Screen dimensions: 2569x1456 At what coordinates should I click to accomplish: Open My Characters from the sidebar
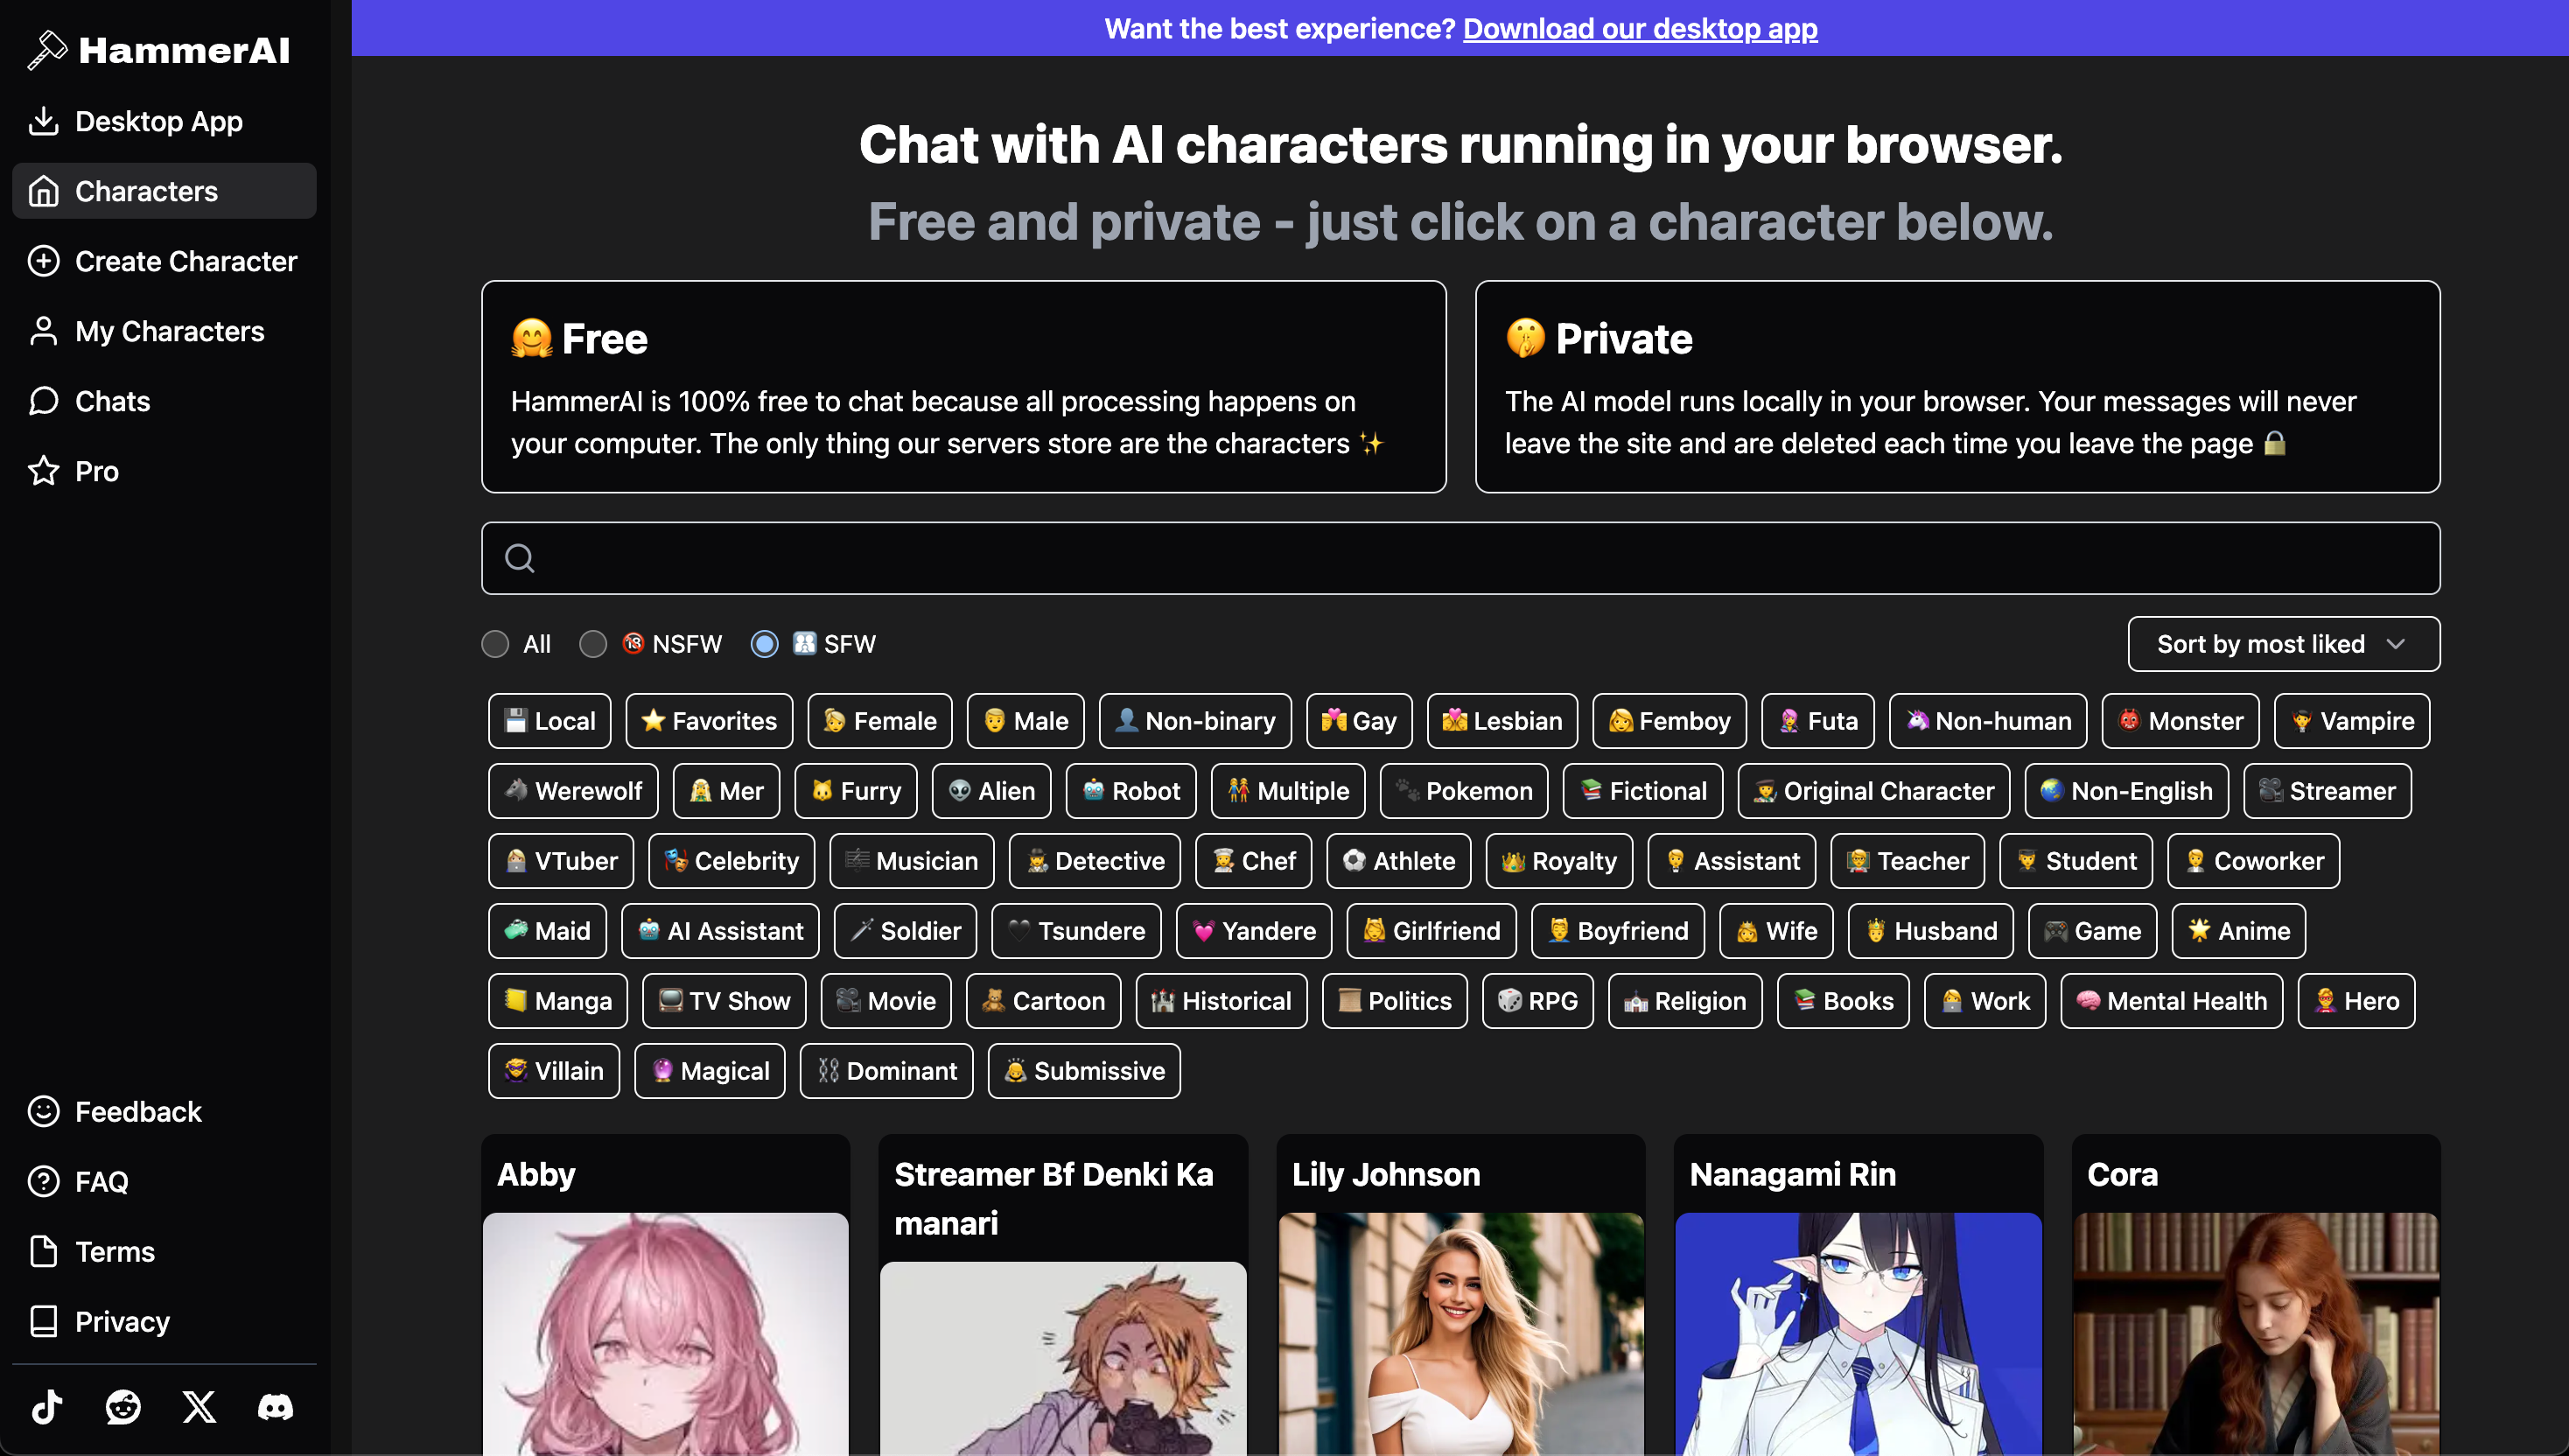click(x=164, y=331)
